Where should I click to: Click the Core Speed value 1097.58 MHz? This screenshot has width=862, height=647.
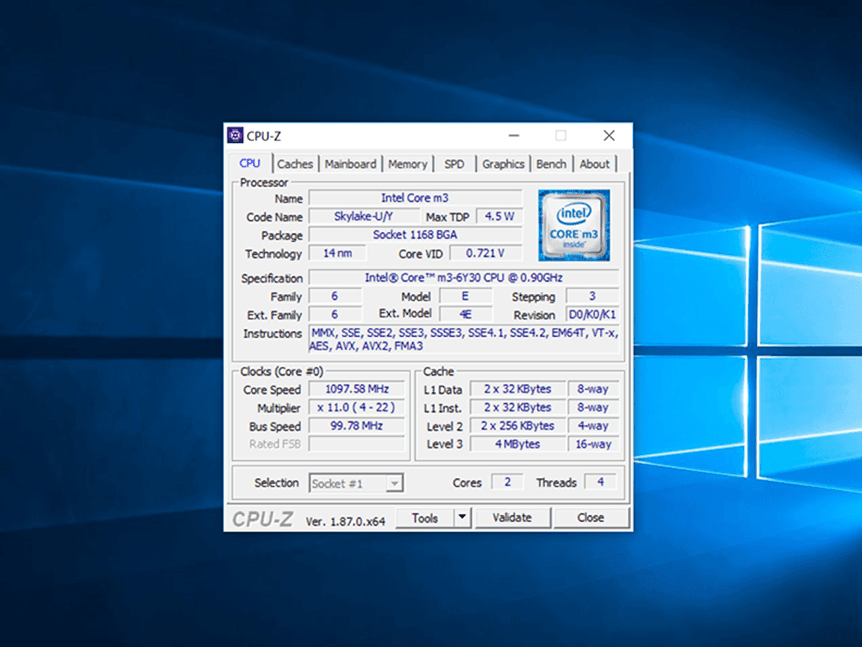point(357,389)
